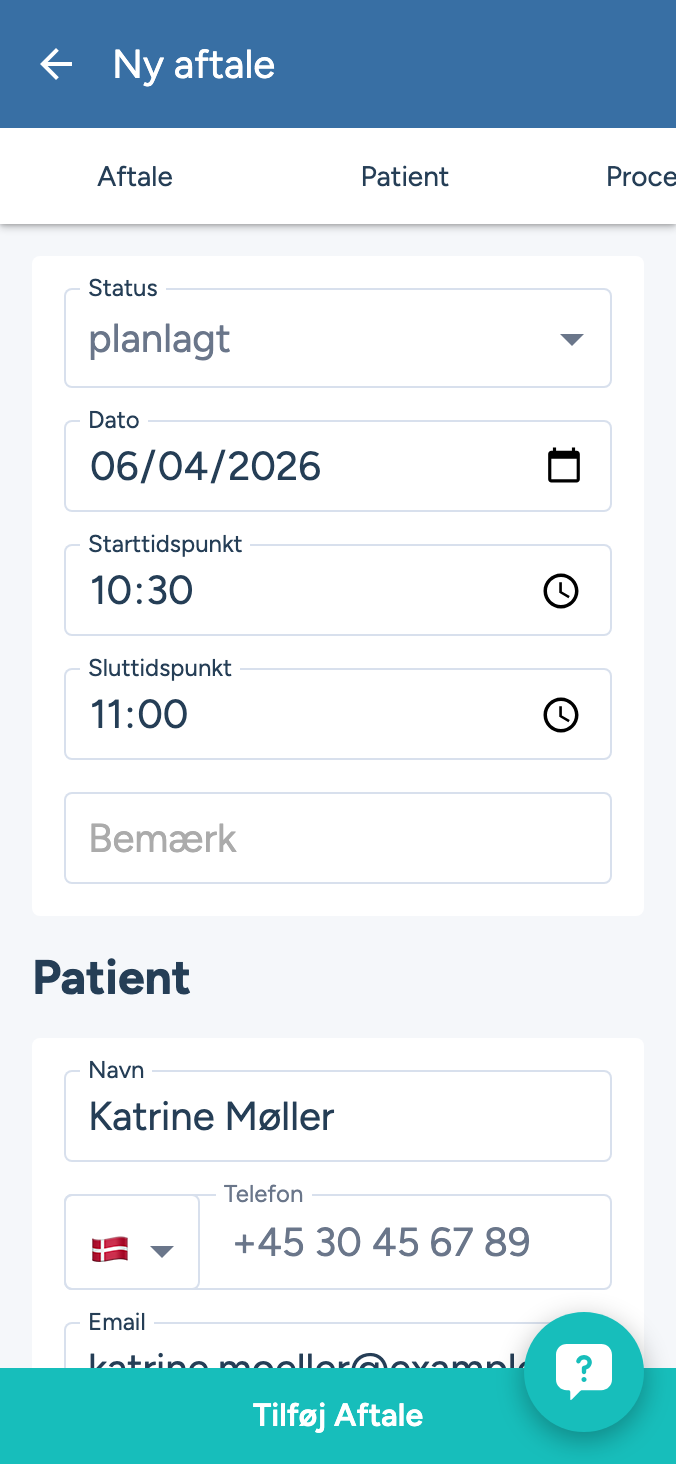This screenshot has width=676, height=1464.
Task: Open the partially visible Proce tab
Action: coord(640,177)
